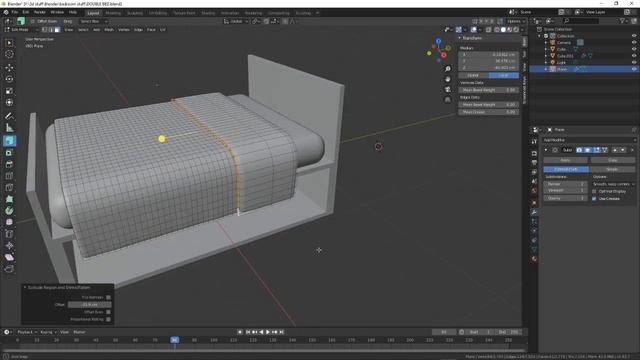Click the current frame marker on timeline

click(174, 340)
